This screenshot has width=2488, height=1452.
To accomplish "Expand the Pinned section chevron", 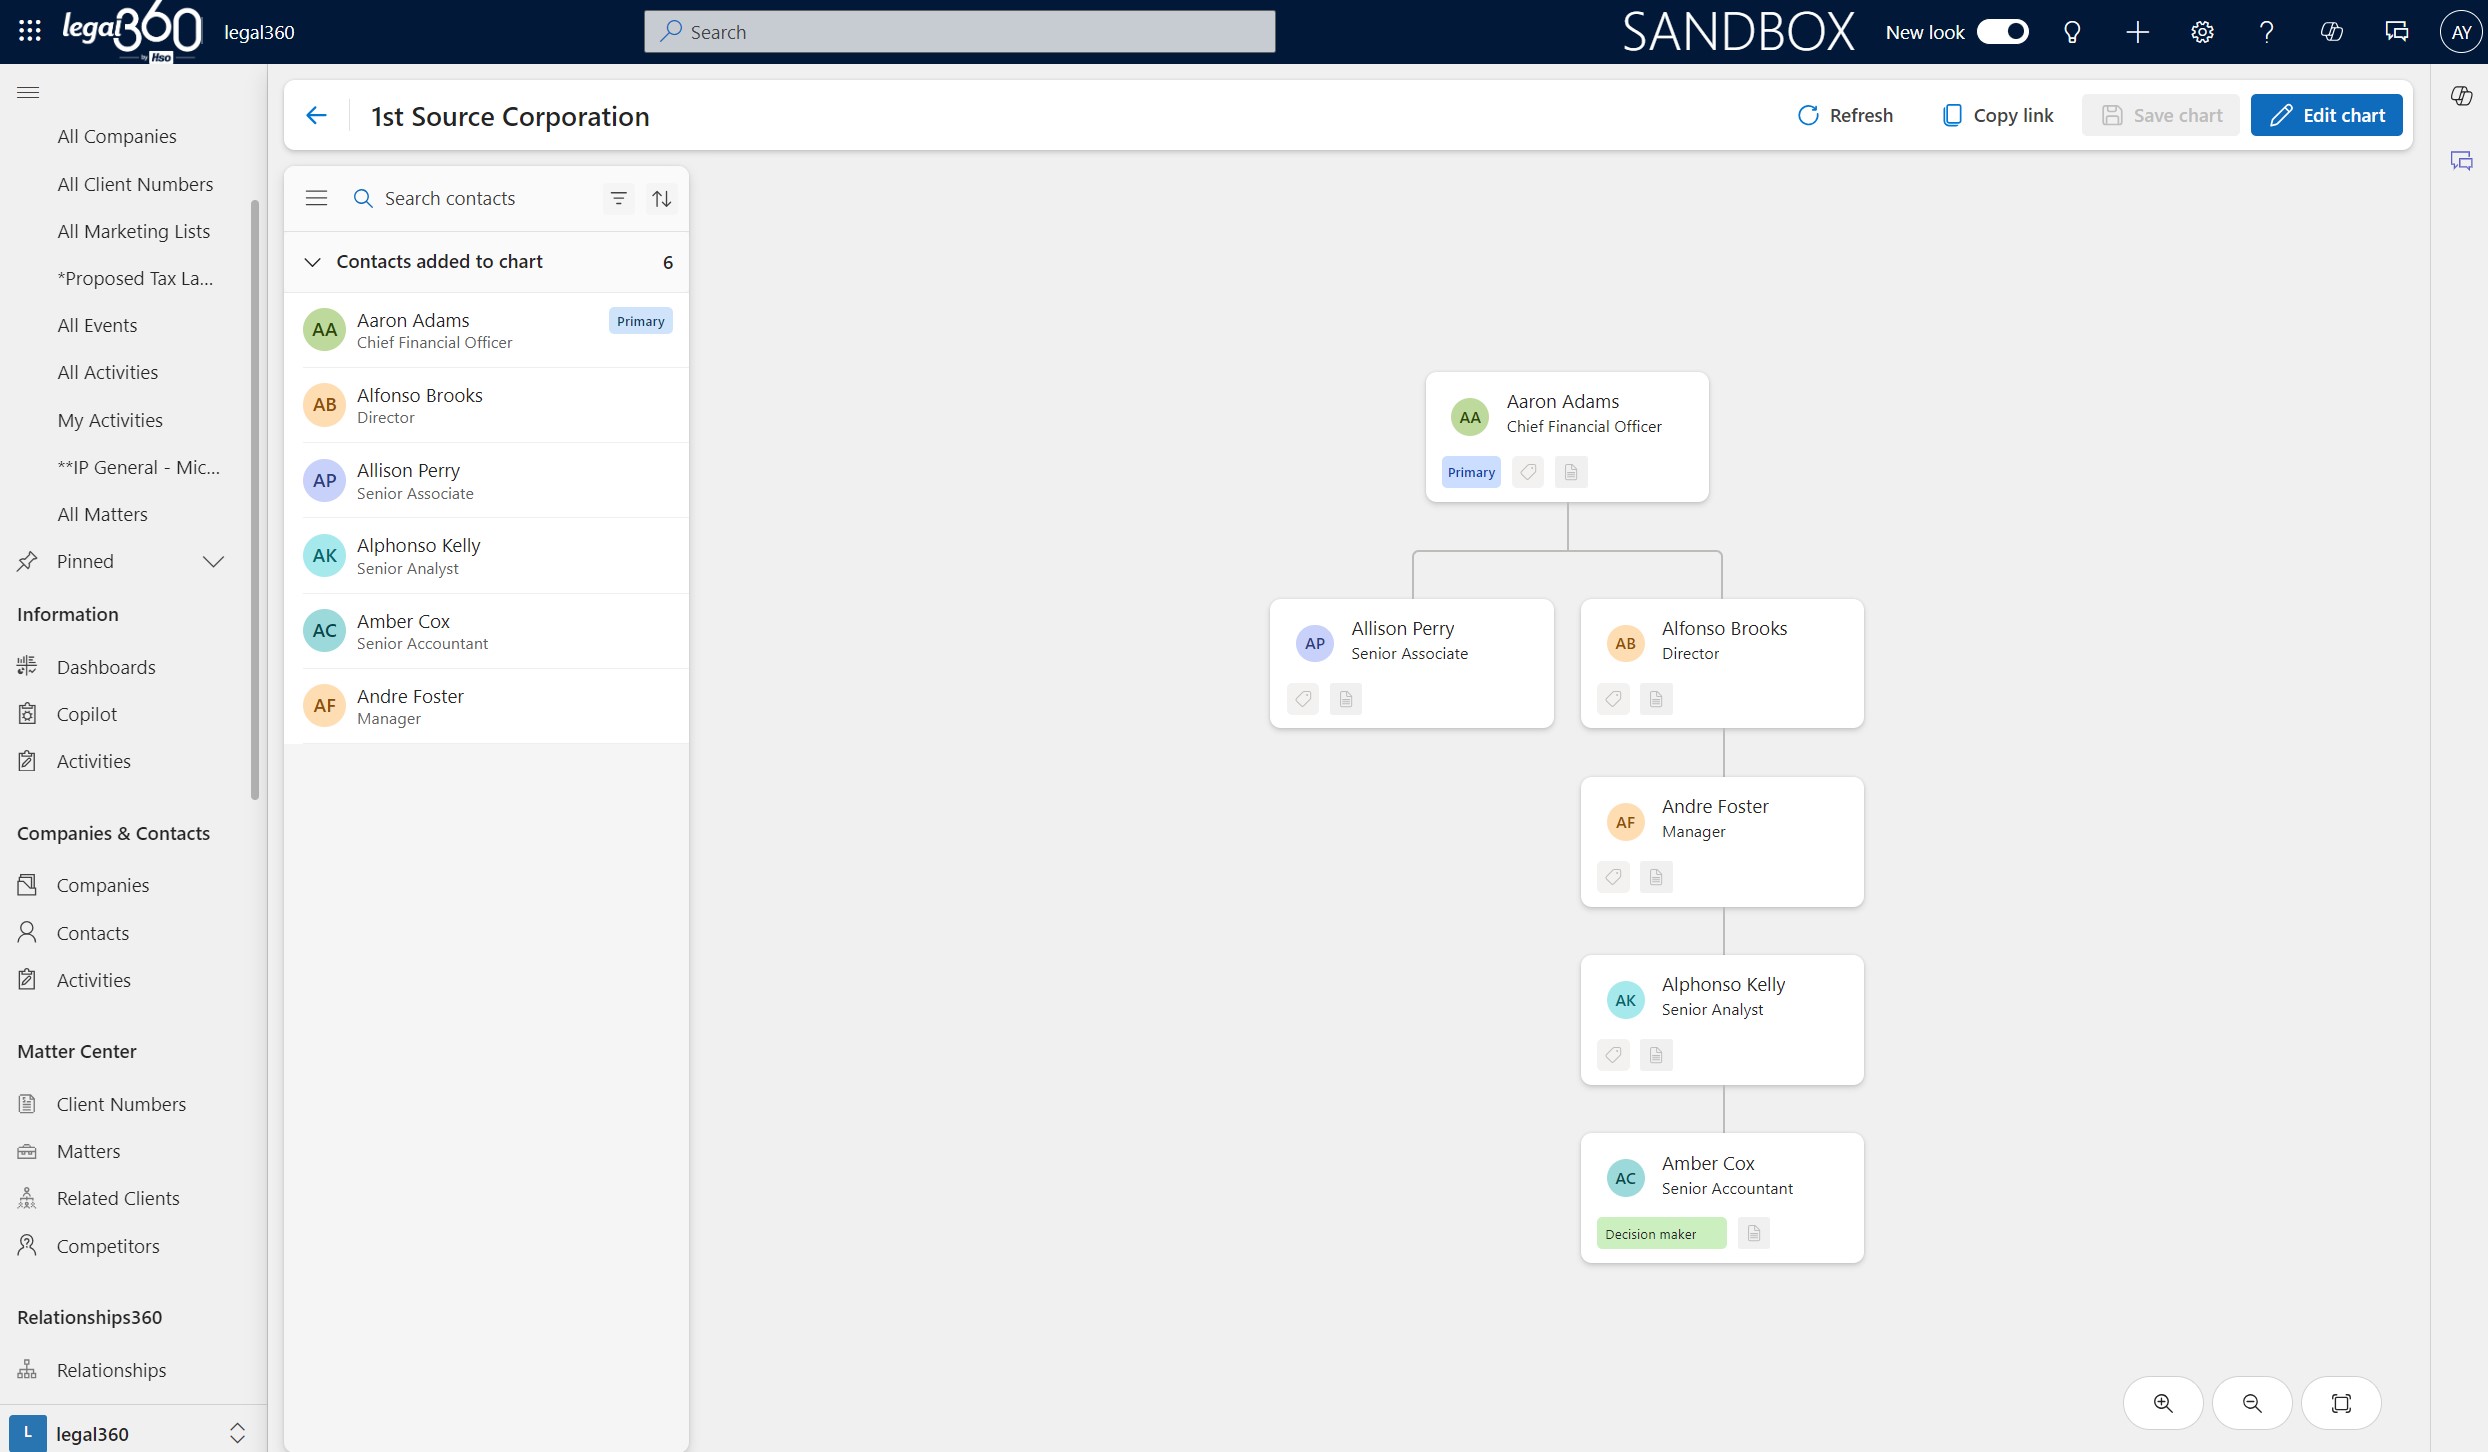I will pos(213,562).
